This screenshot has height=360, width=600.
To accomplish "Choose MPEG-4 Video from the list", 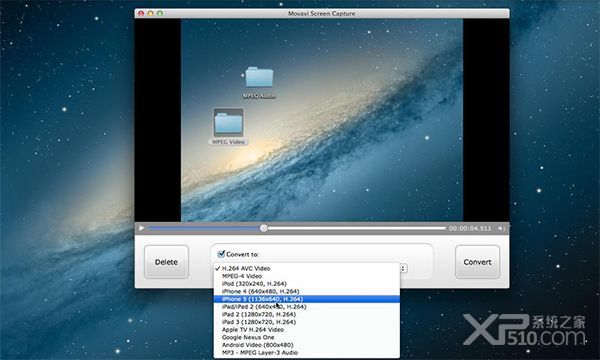I will [307, 276].
